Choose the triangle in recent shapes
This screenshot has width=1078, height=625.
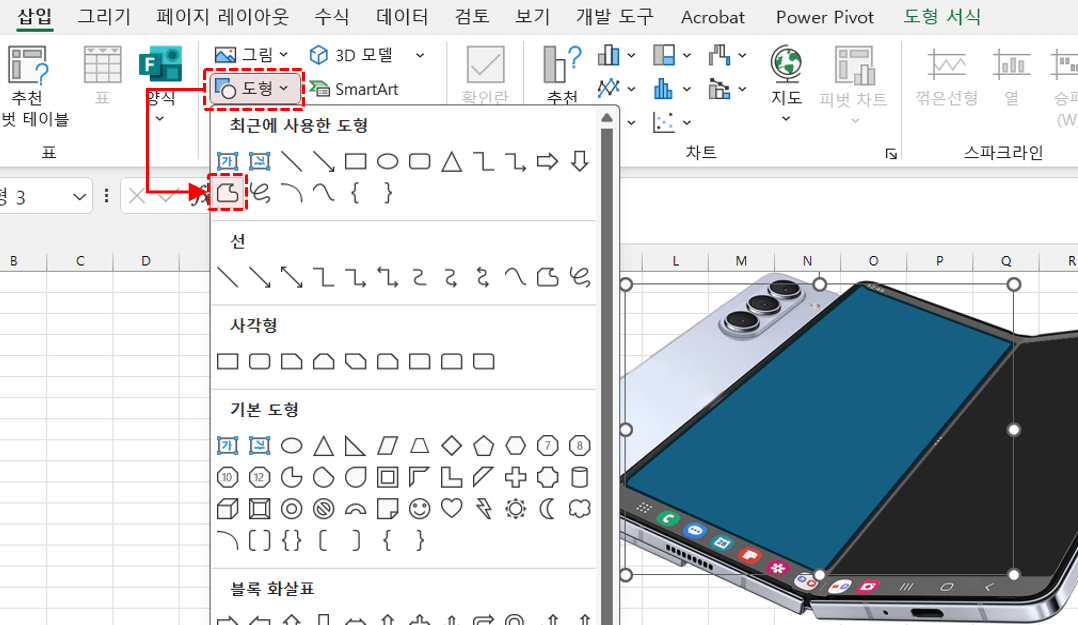tap(452, 162)
